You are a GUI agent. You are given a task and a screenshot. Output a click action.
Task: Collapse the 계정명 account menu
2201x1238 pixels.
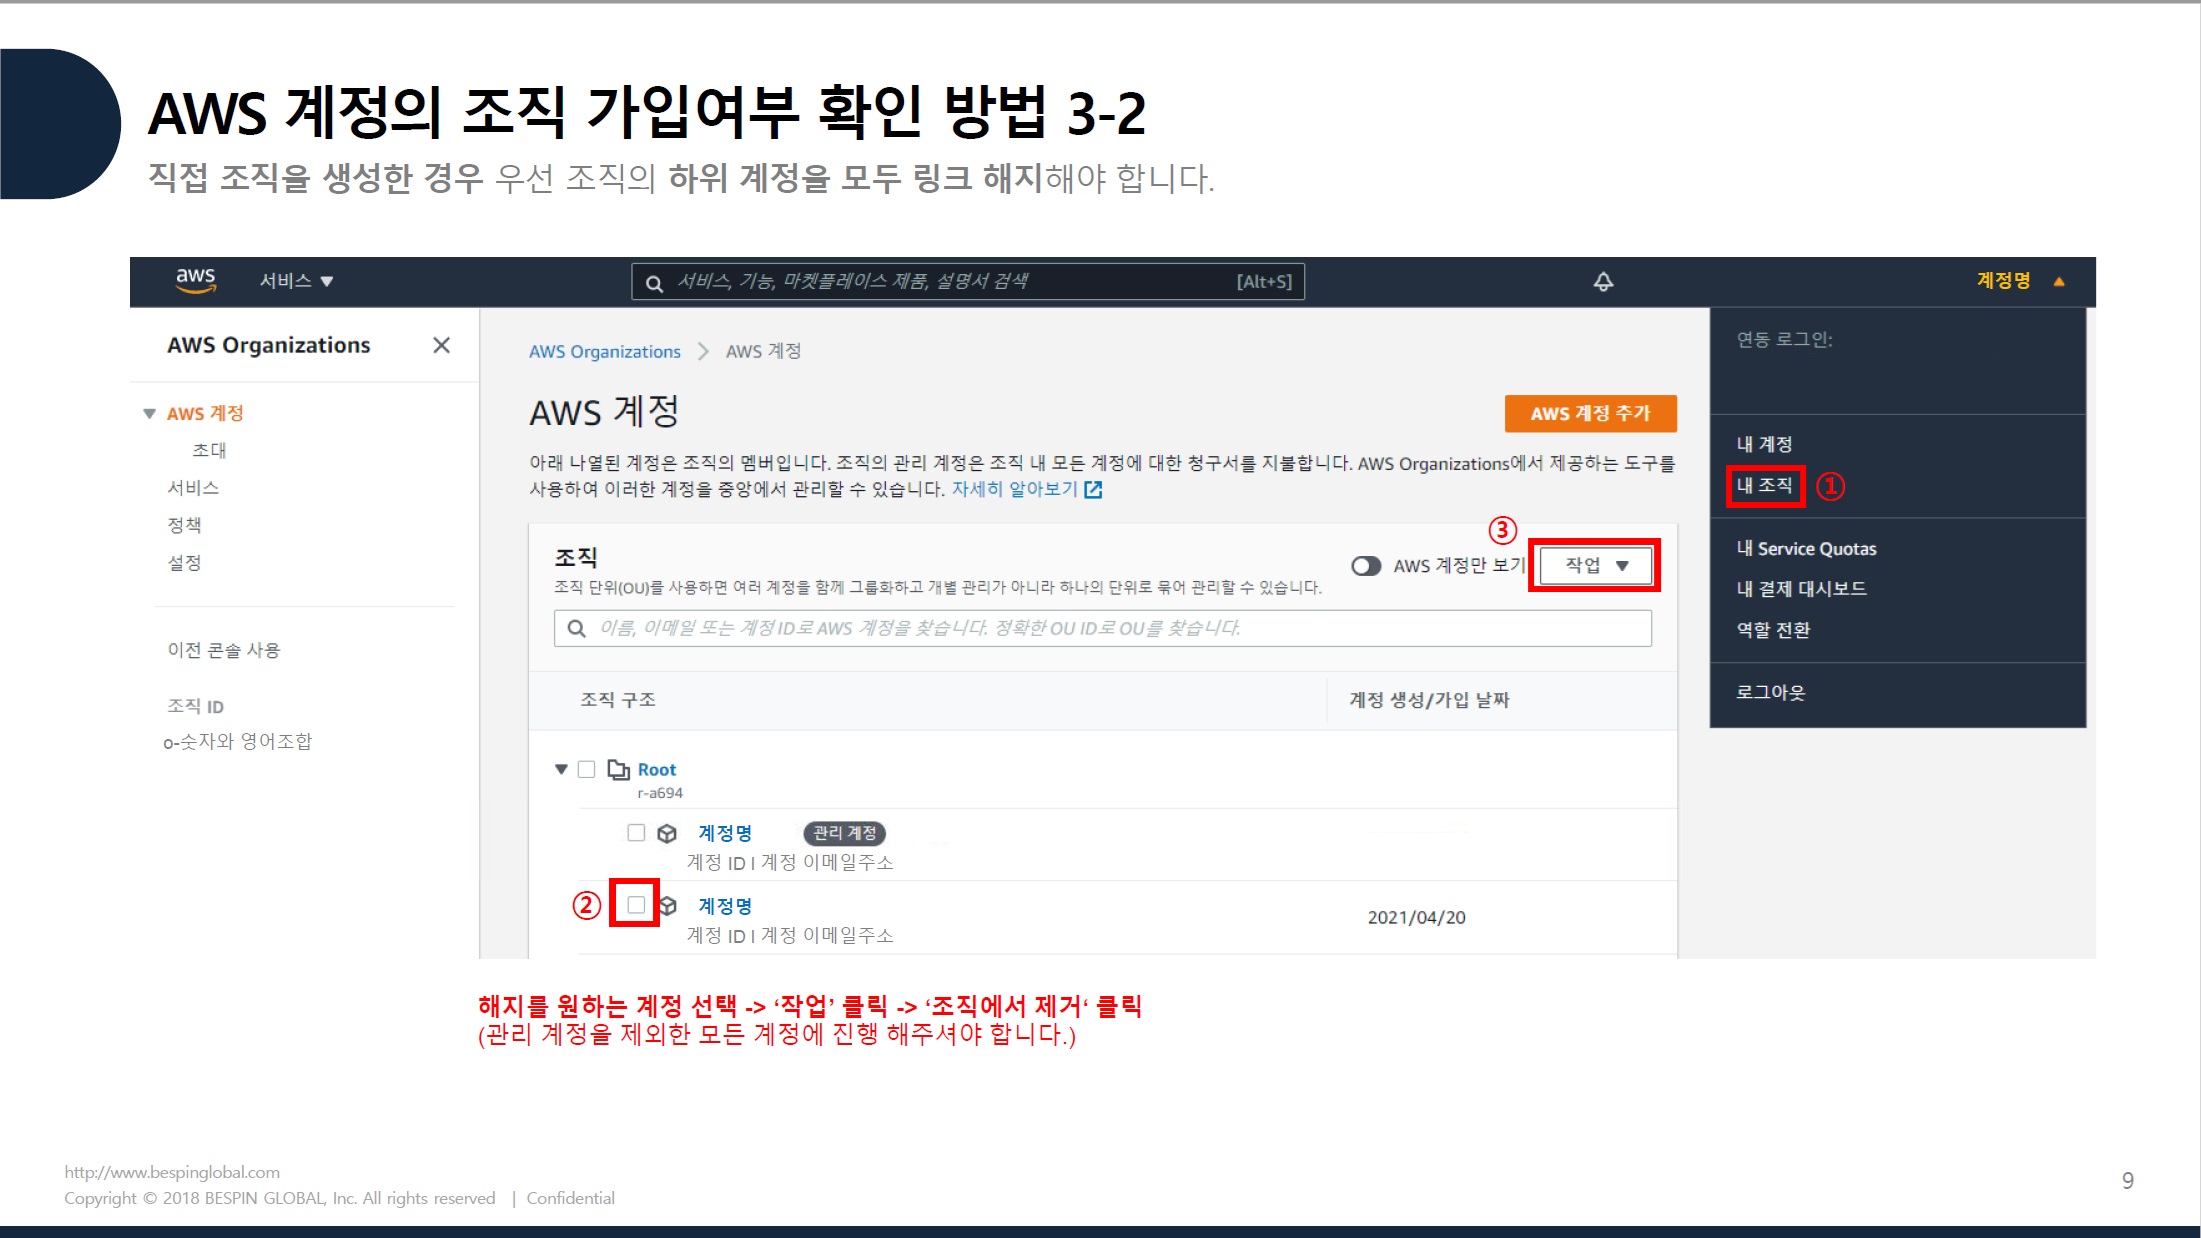tap(2020, 281)
